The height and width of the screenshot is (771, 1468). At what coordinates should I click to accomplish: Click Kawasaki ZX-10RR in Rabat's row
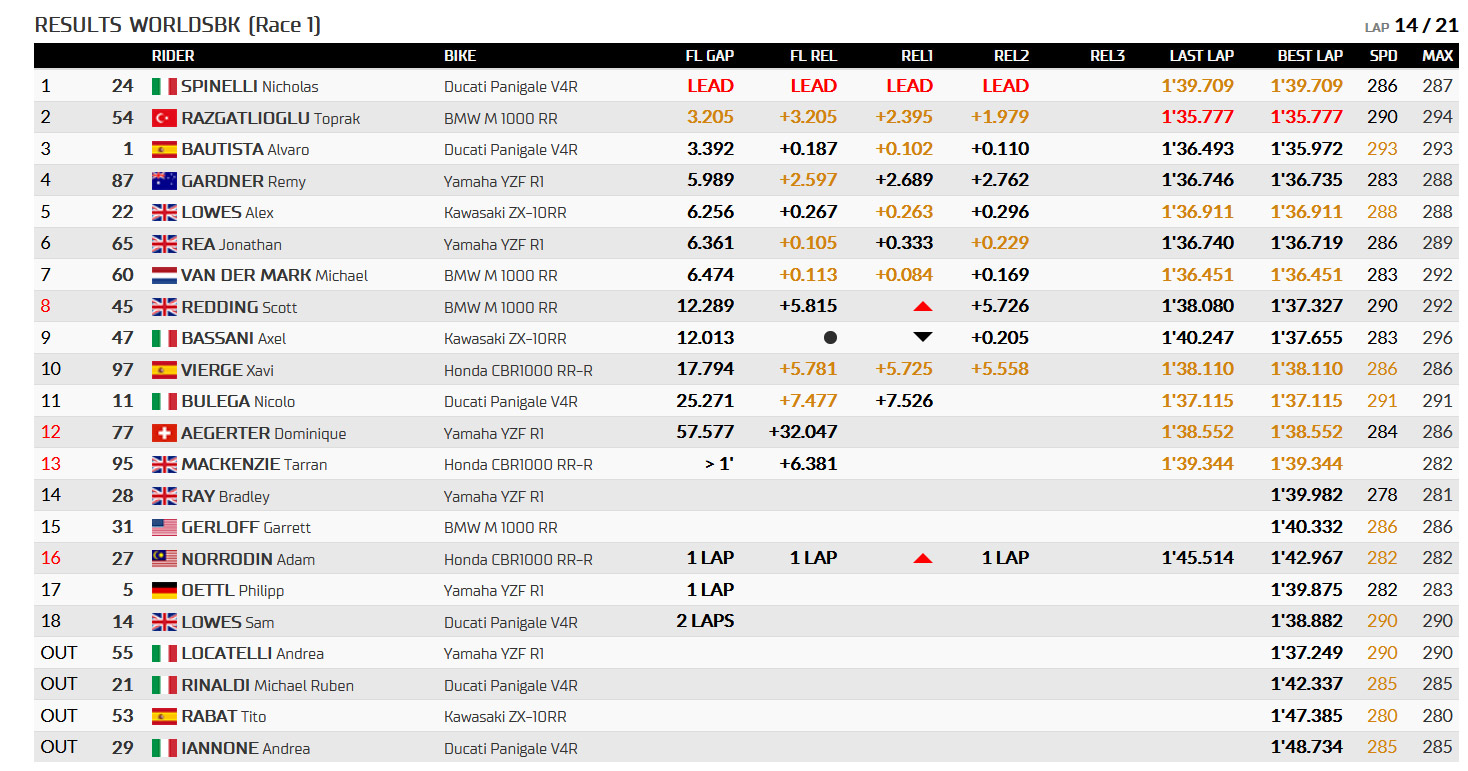tap(505, 717)
